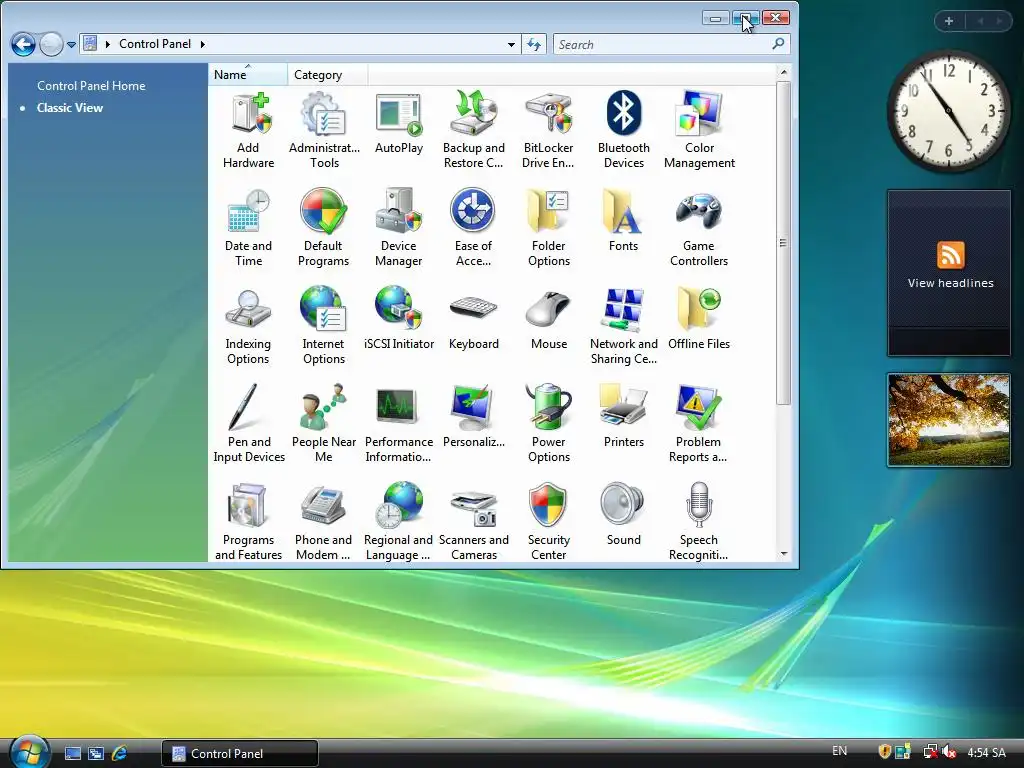Click the slideshow picture gadget
This screenshot has height=768, width=1024.
949,420
